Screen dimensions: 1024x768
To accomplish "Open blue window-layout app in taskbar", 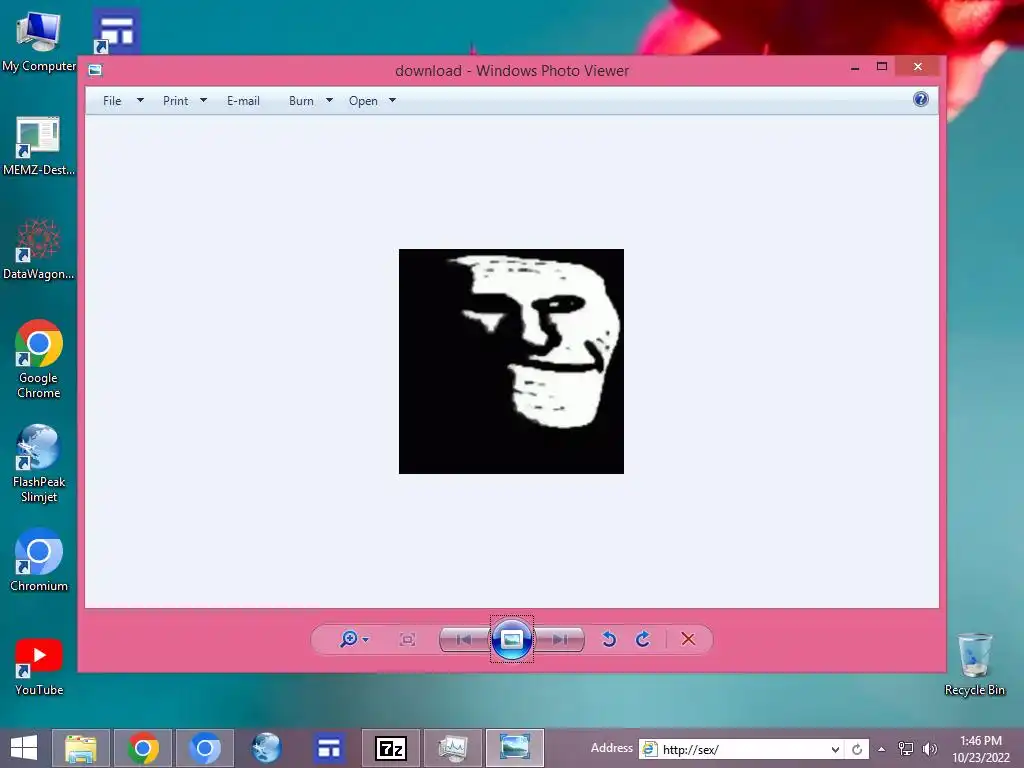I will click(328, 748).
